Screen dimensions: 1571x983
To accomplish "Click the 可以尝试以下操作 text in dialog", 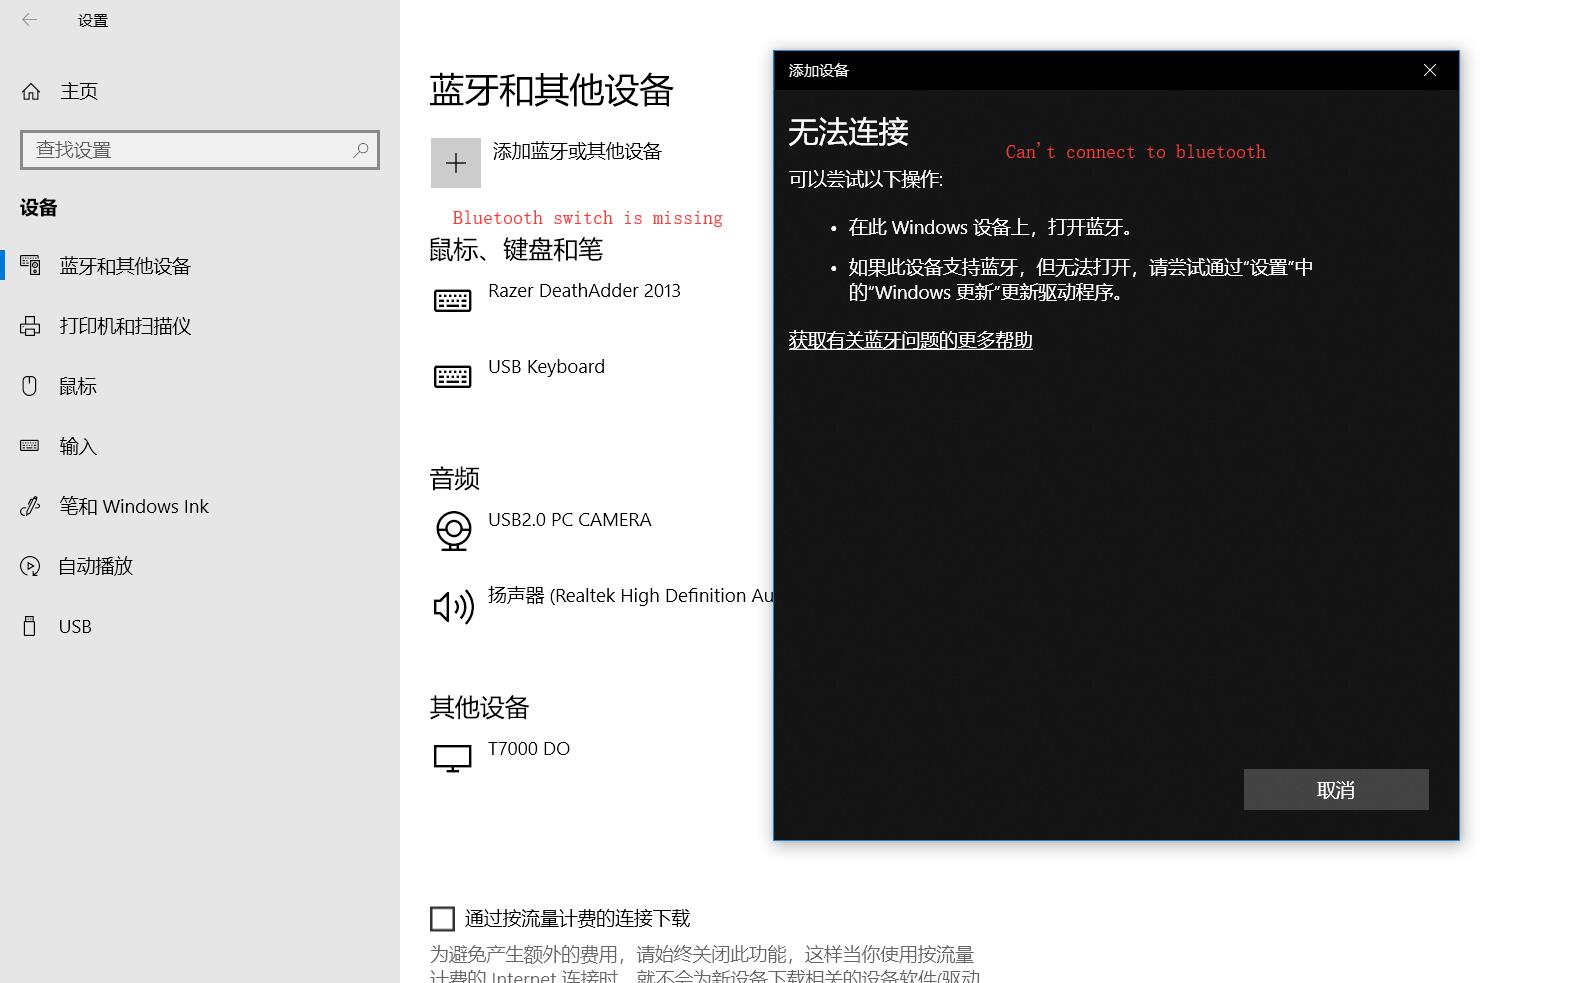I will [865, 179].
